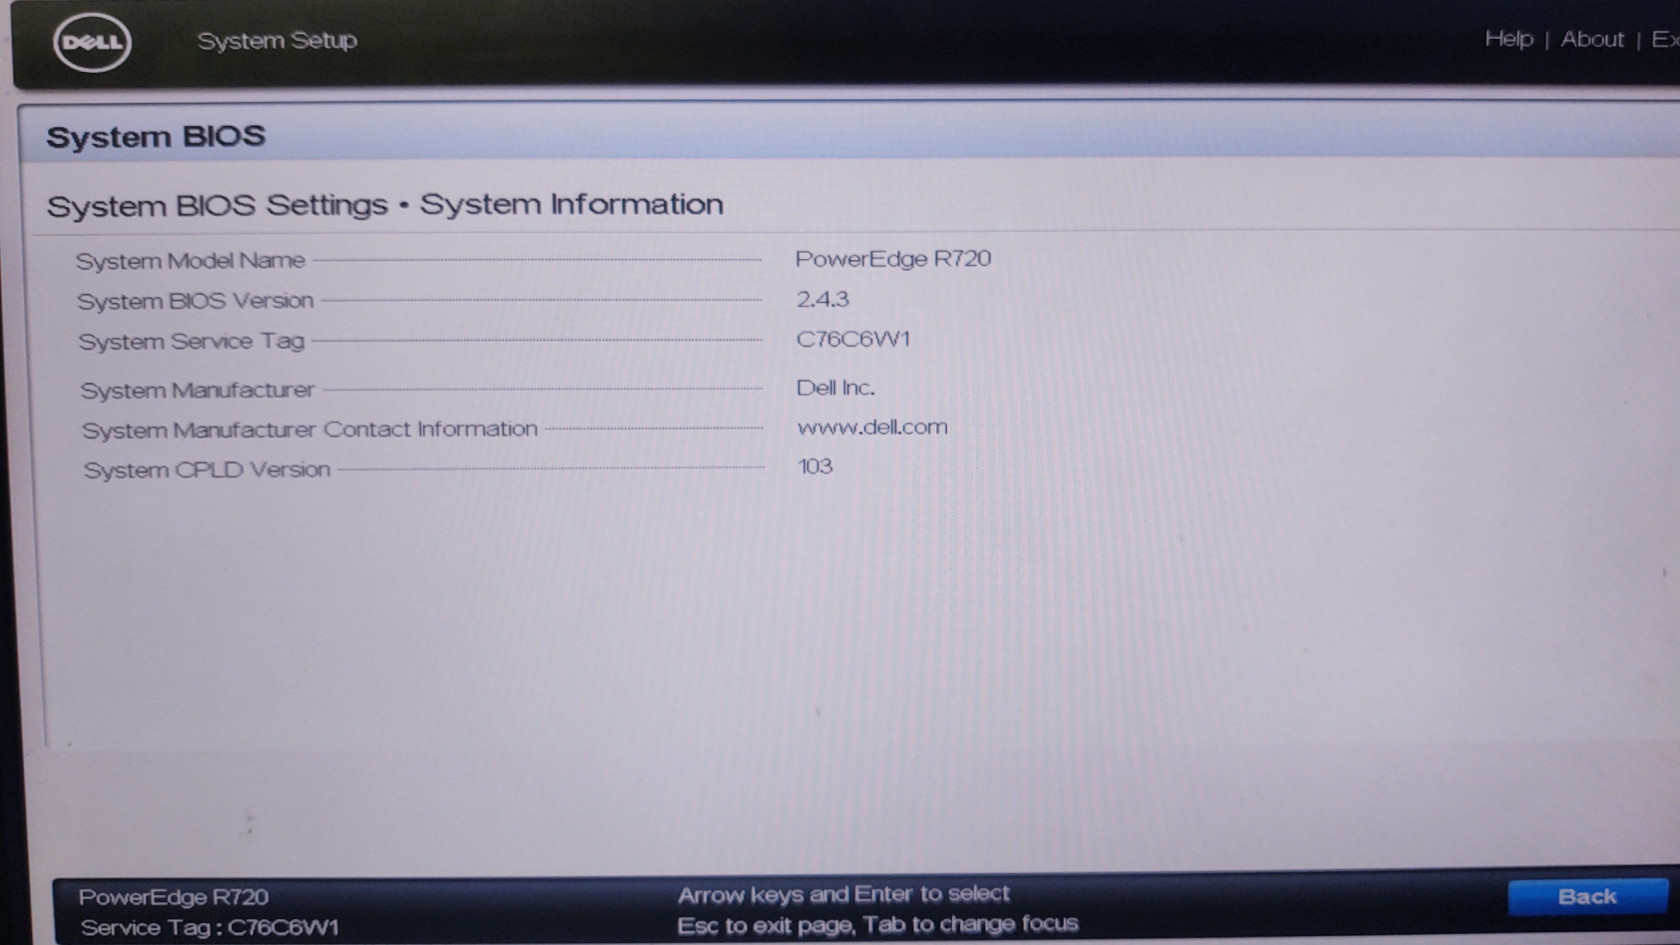Click the System Setup title
This screenshot has height=945, width=1680.
(x=277, y=41)
